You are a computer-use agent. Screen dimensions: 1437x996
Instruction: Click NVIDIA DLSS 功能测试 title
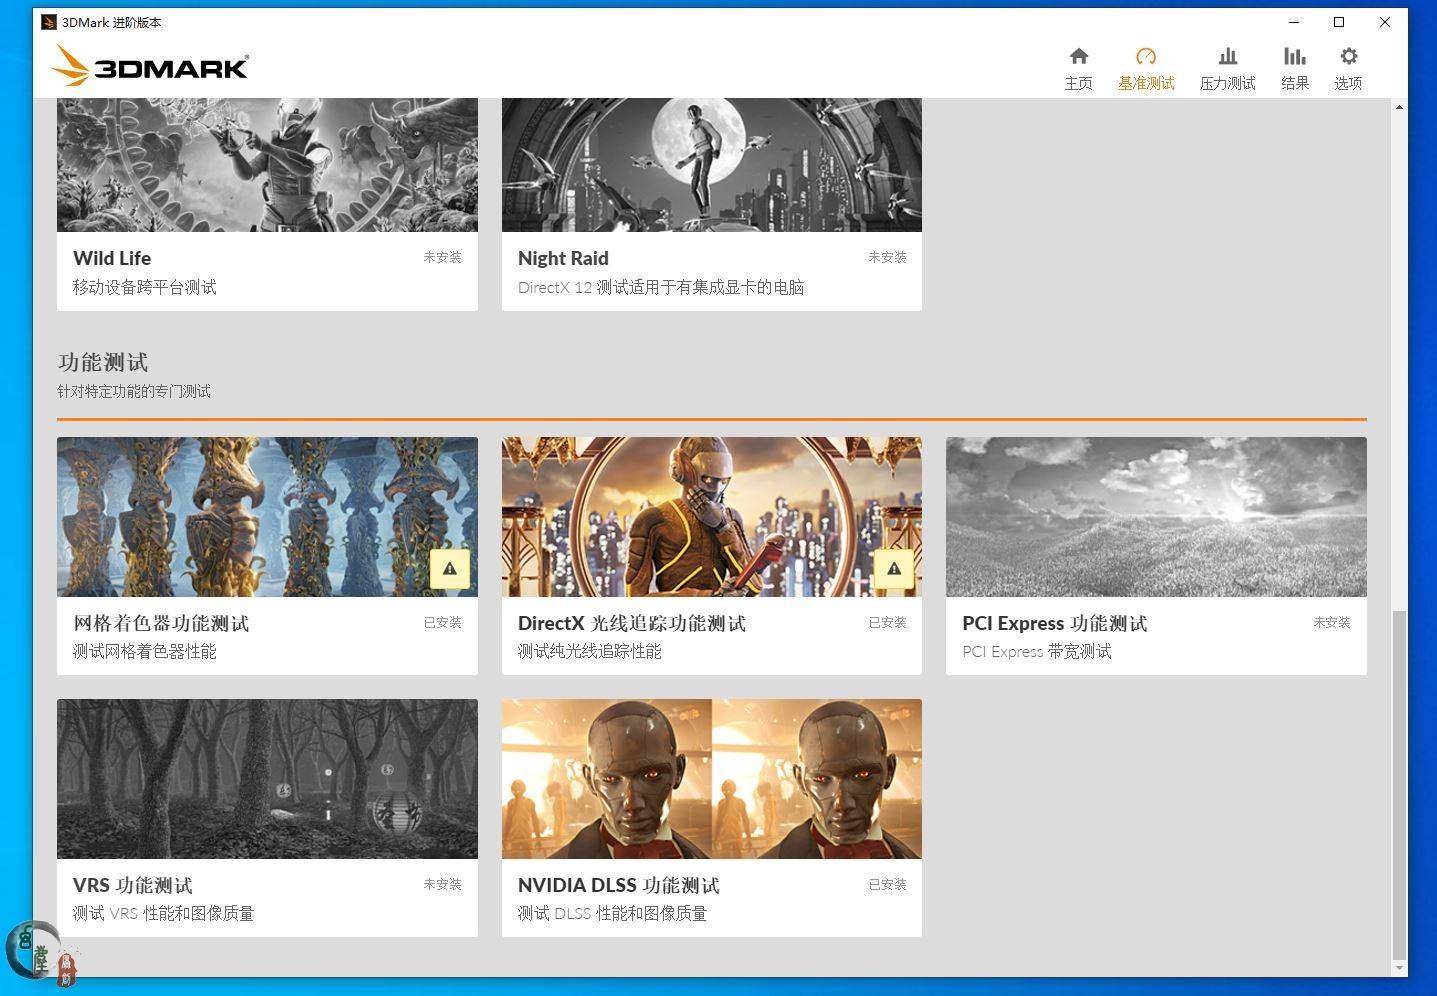pos(619,885)
